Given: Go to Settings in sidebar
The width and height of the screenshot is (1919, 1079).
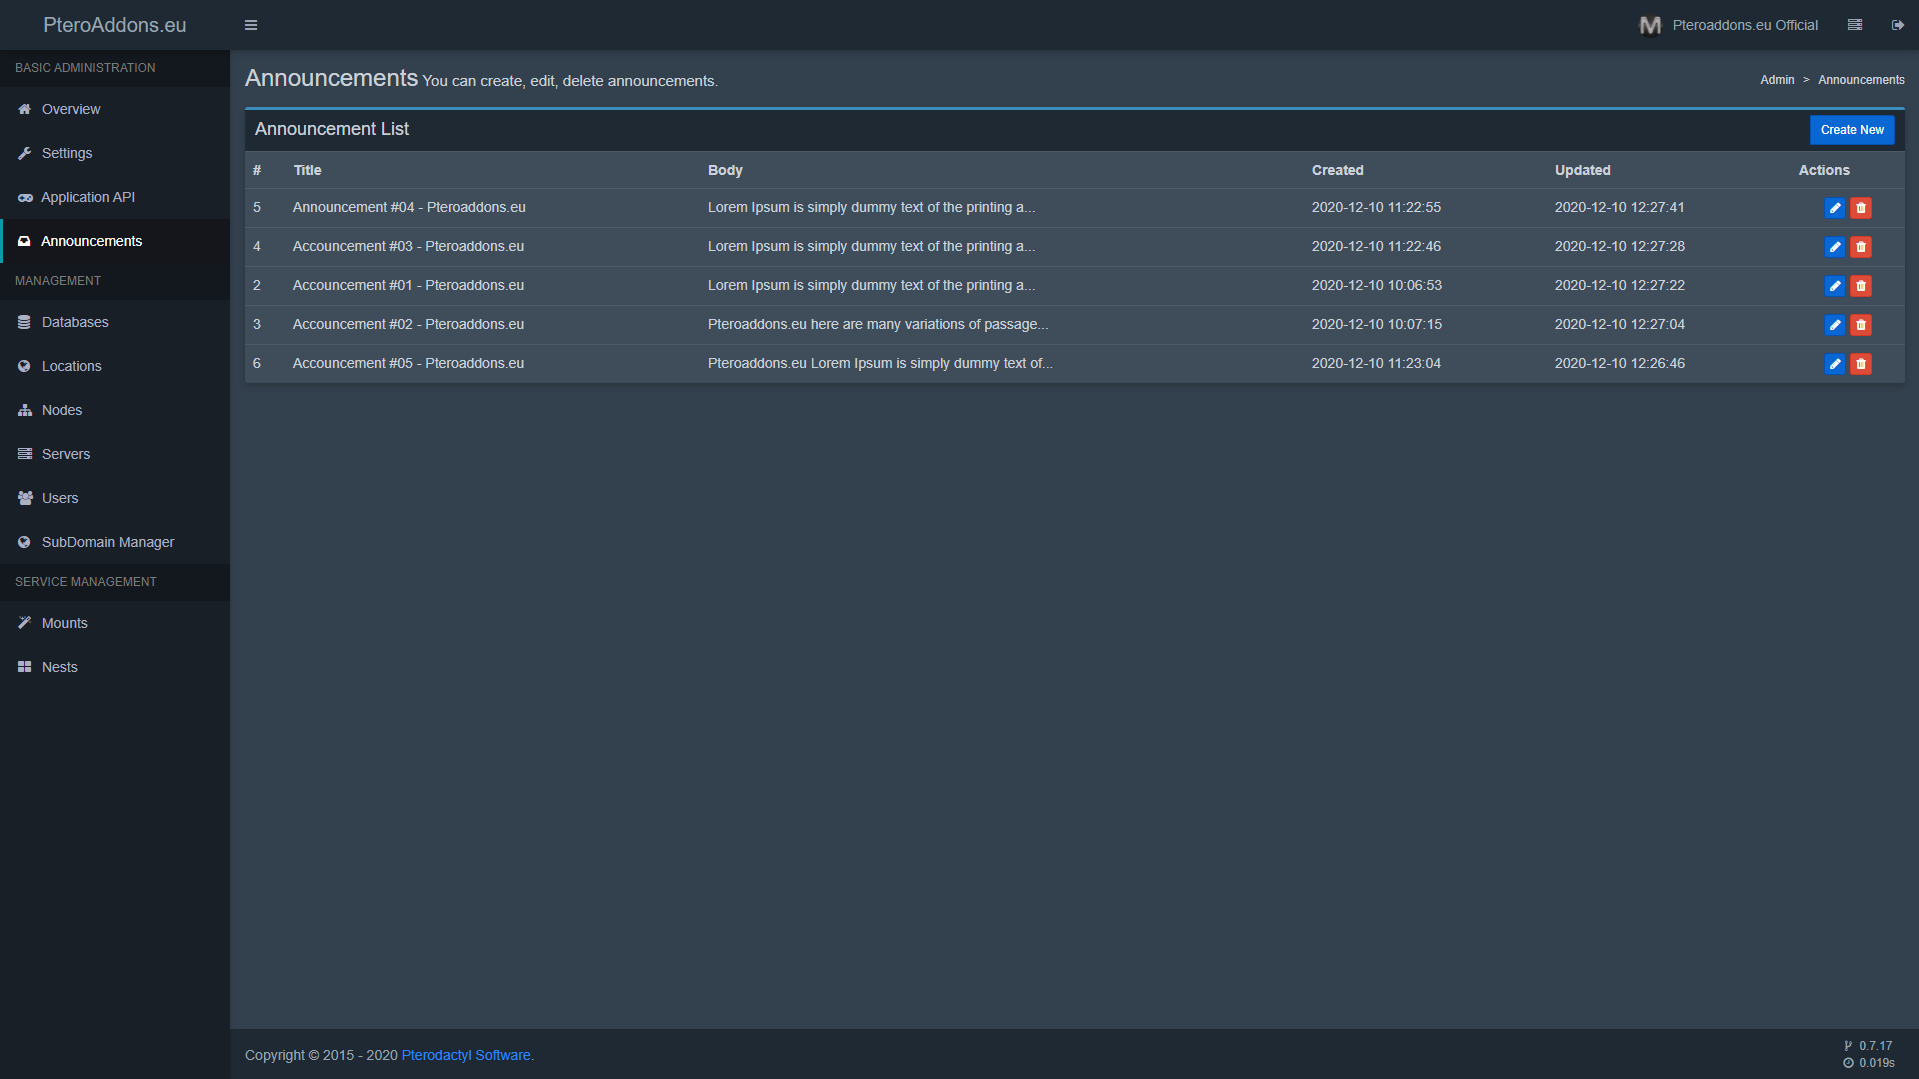Looking at the screenshot, I should tap(67, 153).
